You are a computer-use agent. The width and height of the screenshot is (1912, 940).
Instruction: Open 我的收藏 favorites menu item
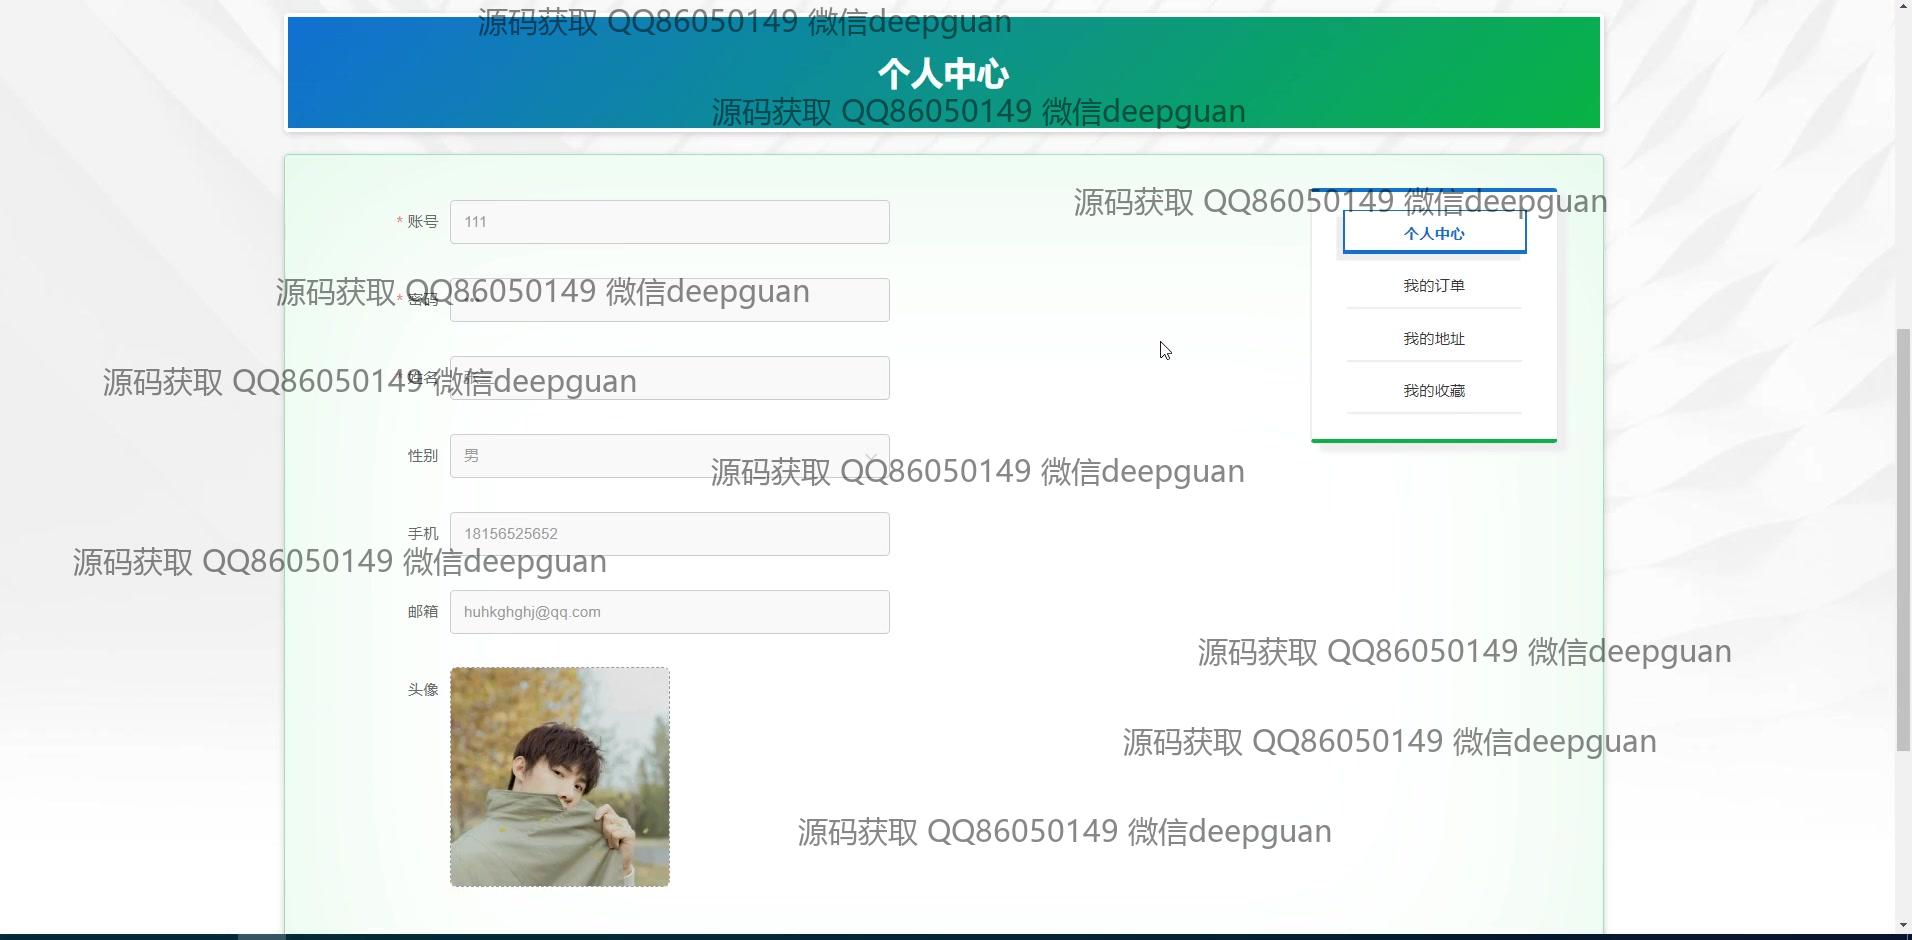point(1434,391)
